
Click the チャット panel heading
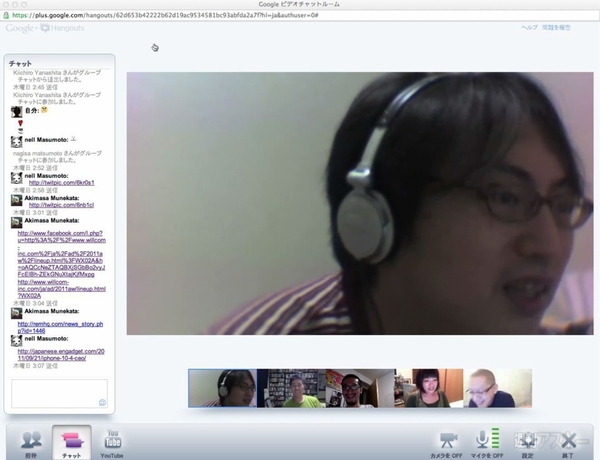click(20, 64)
